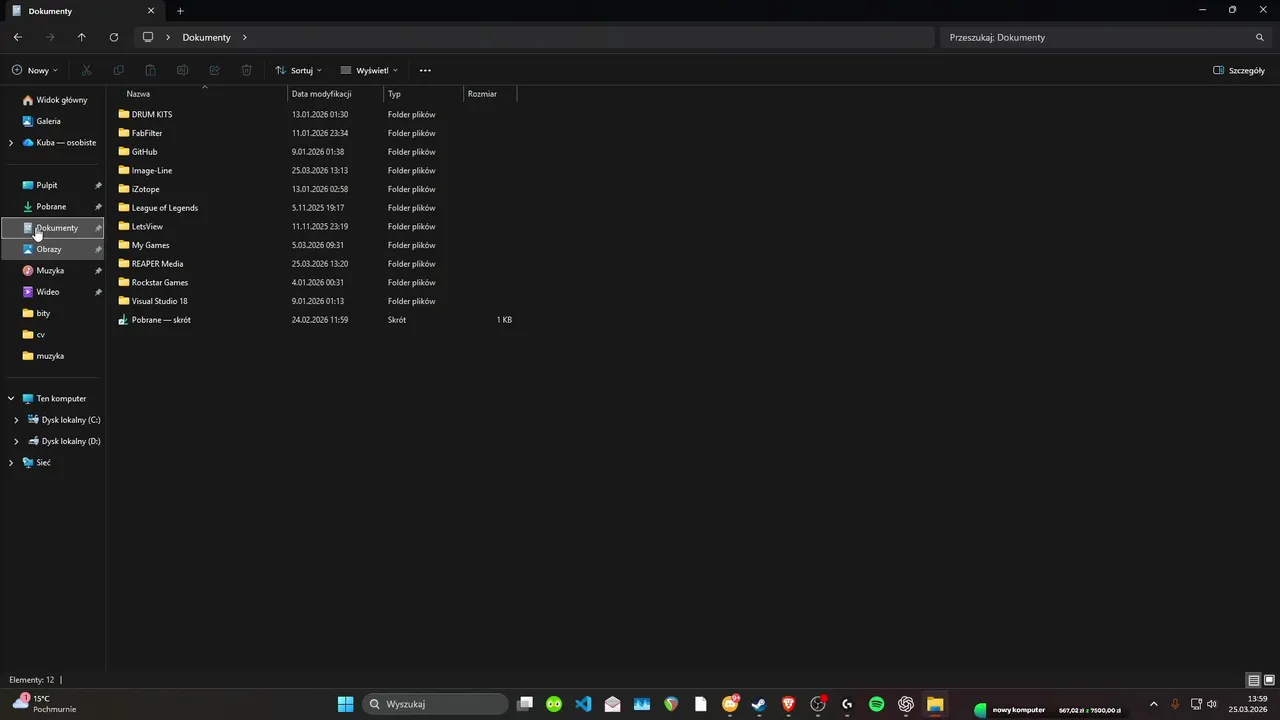Toggle the Szczegóły details pane
Viewport: 1280px width, 720px height.
click(1239, 70)
